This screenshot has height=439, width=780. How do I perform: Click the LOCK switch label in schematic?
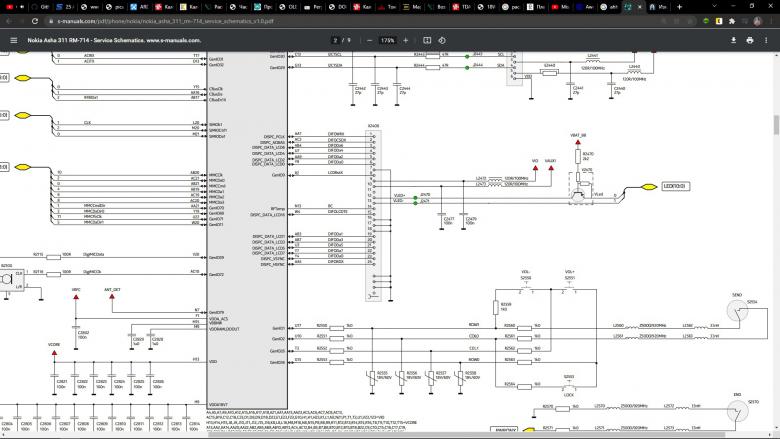coord(569,395)
